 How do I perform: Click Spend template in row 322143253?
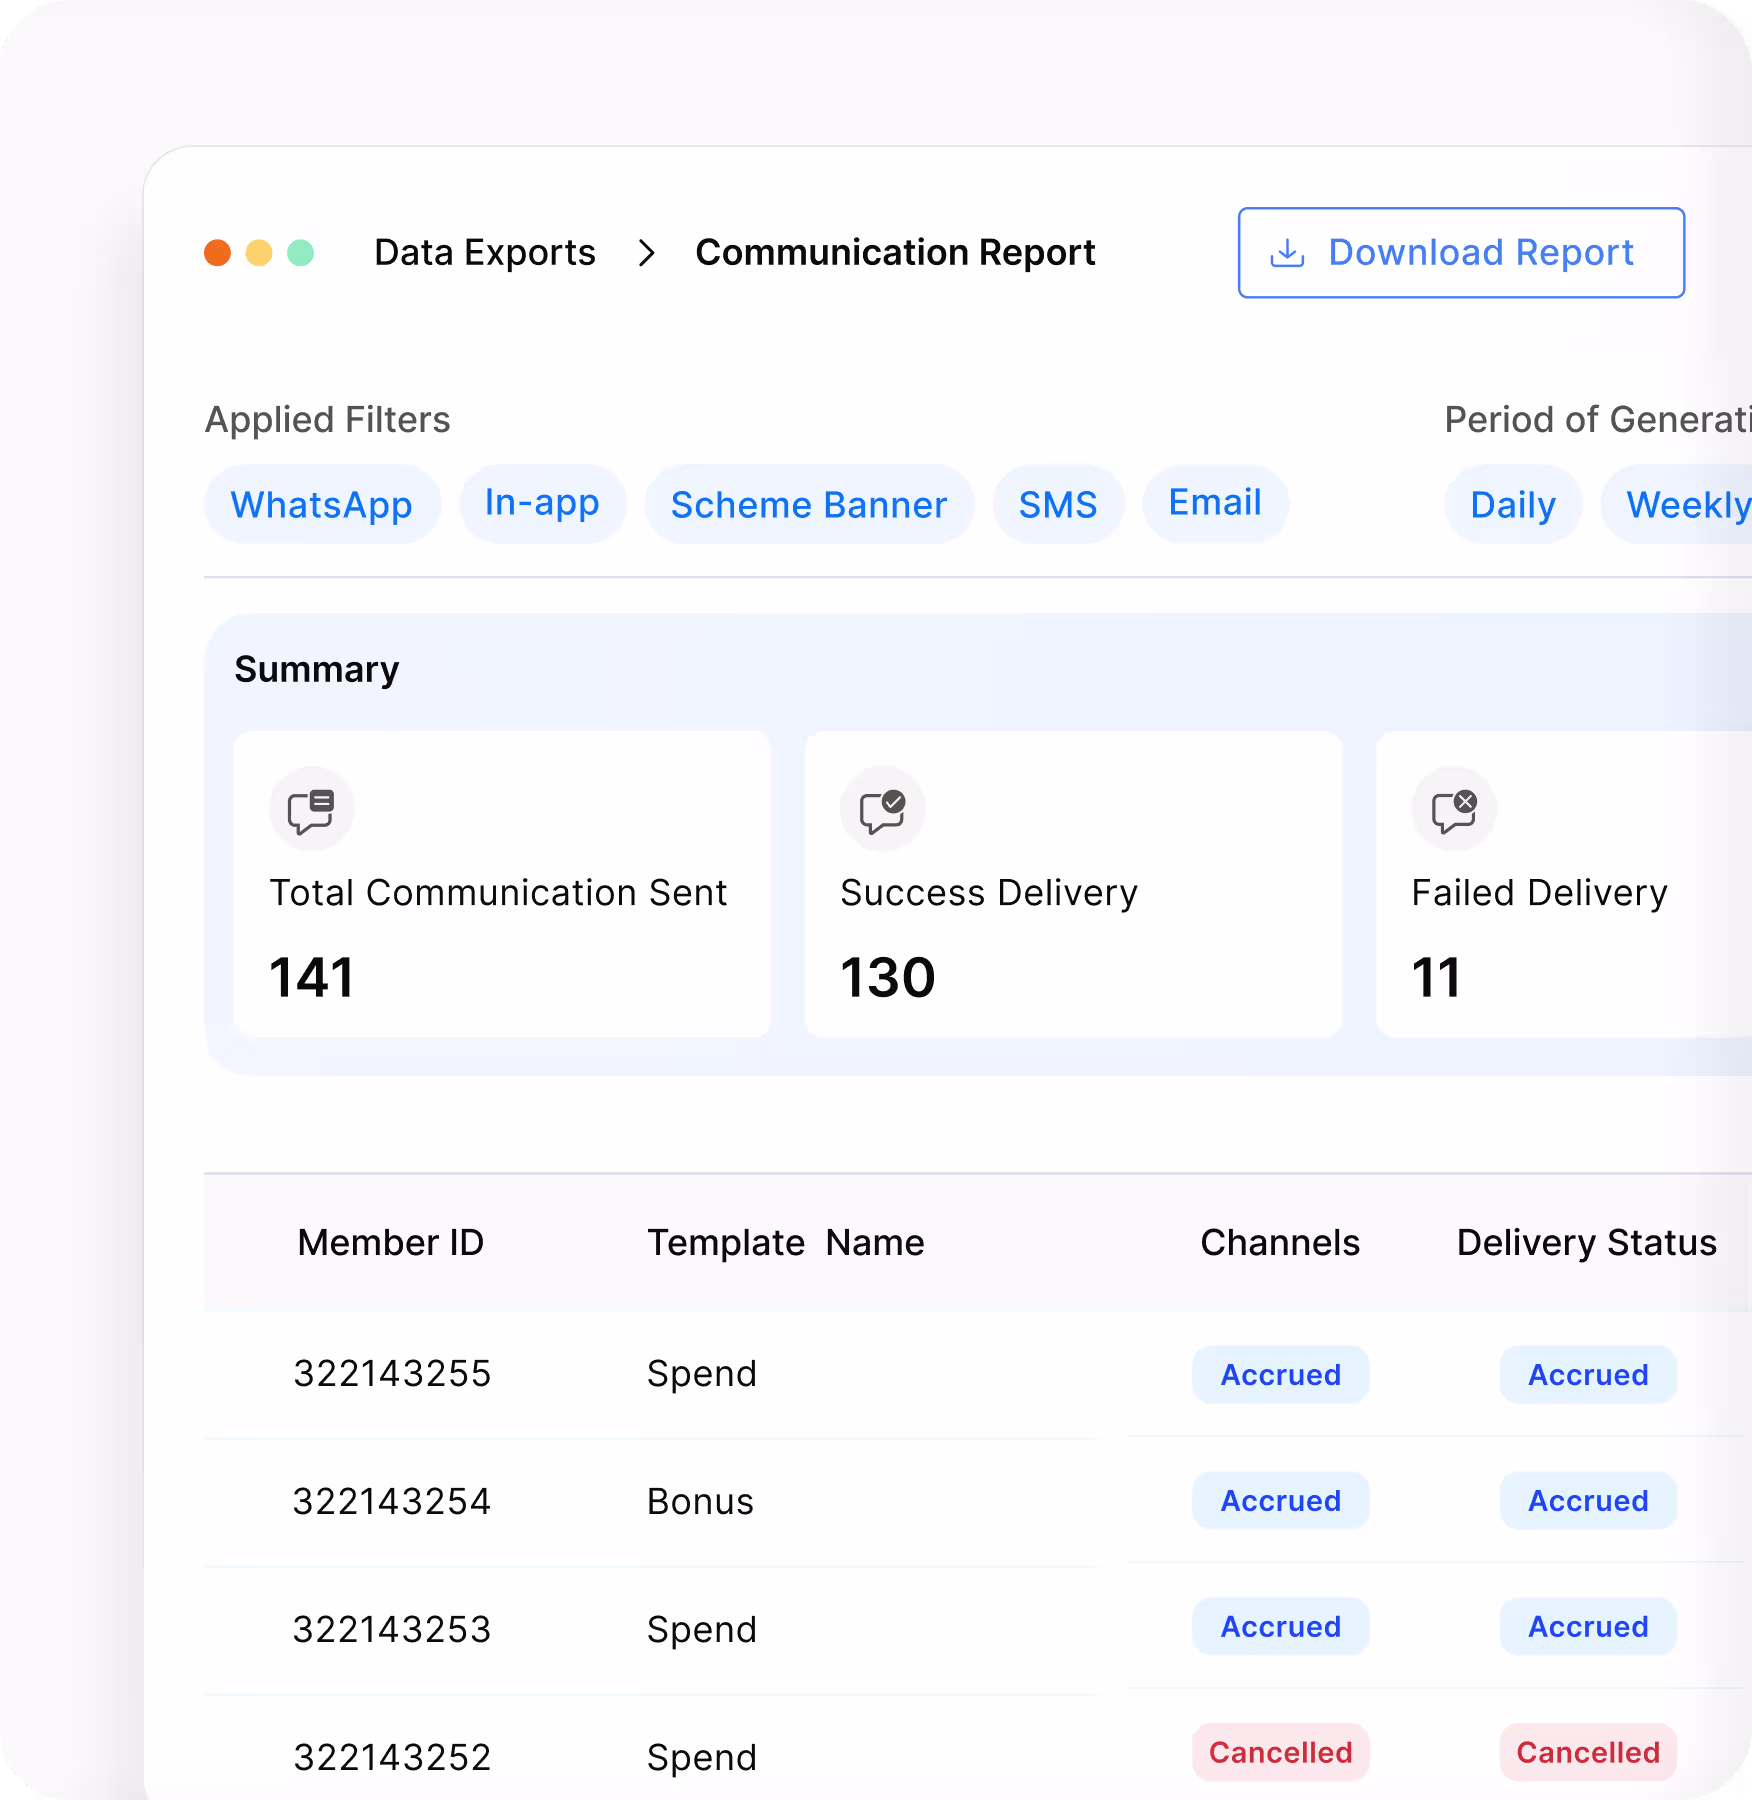click(x=702, y=1630)
